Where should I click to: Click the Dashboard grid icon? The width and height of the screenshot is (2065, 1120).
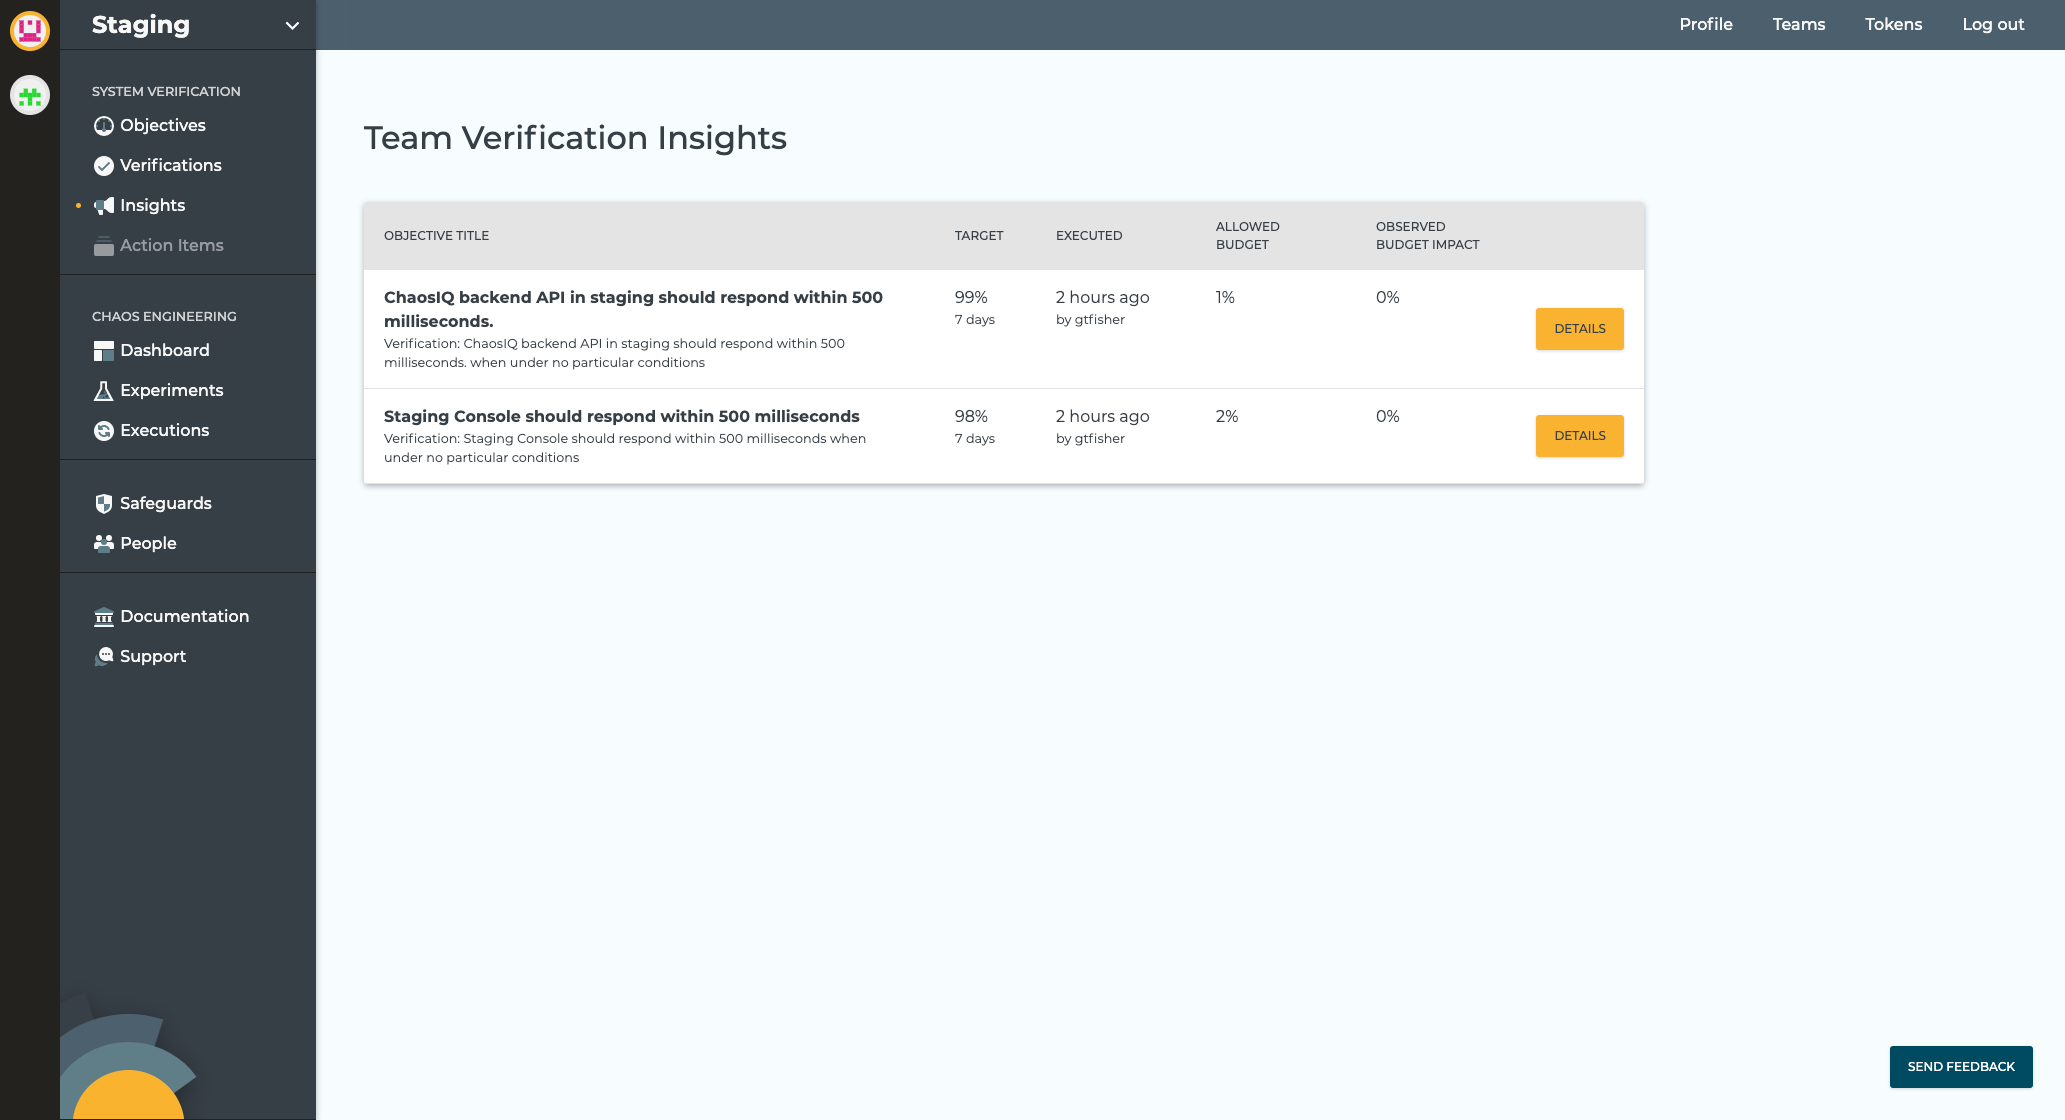click(103, 349)
